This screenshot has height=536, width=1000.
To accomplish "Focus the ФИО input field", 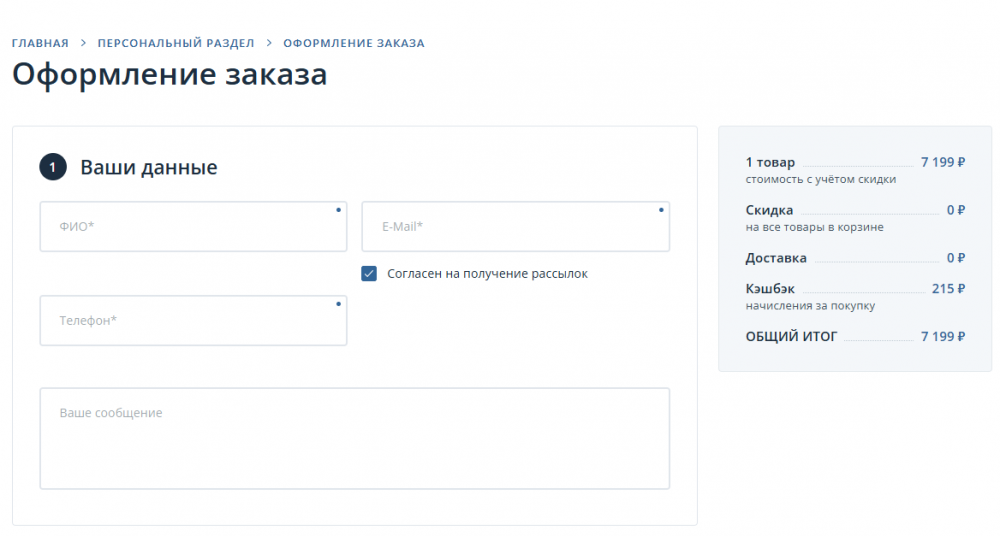I will click(193, 227).
